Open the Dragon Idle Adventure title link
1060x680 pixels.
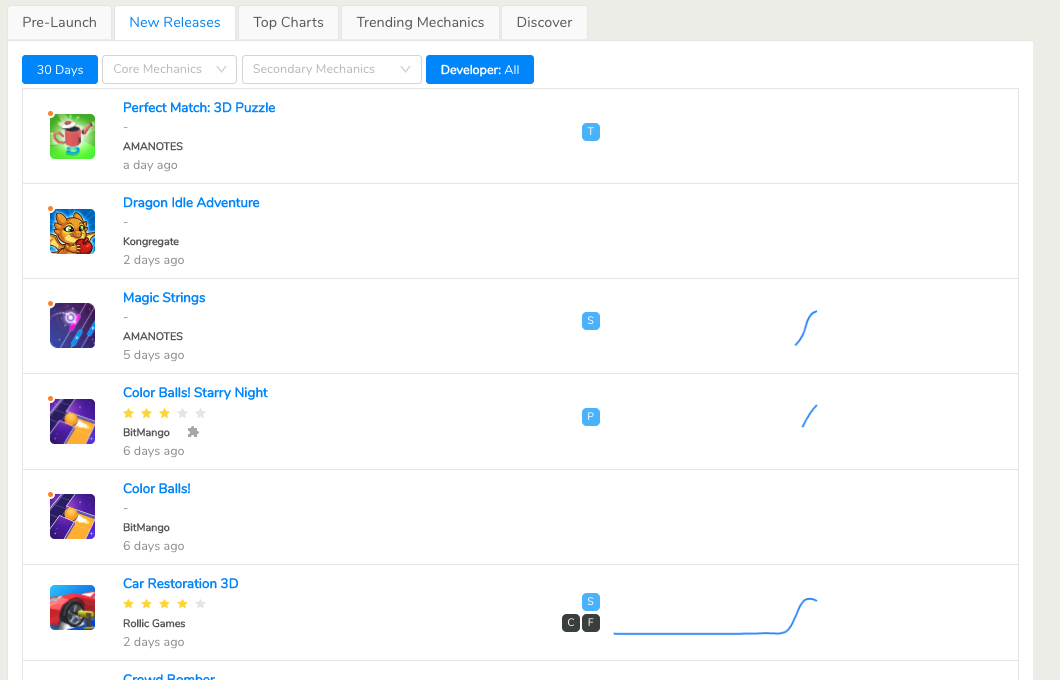[191, 203]
